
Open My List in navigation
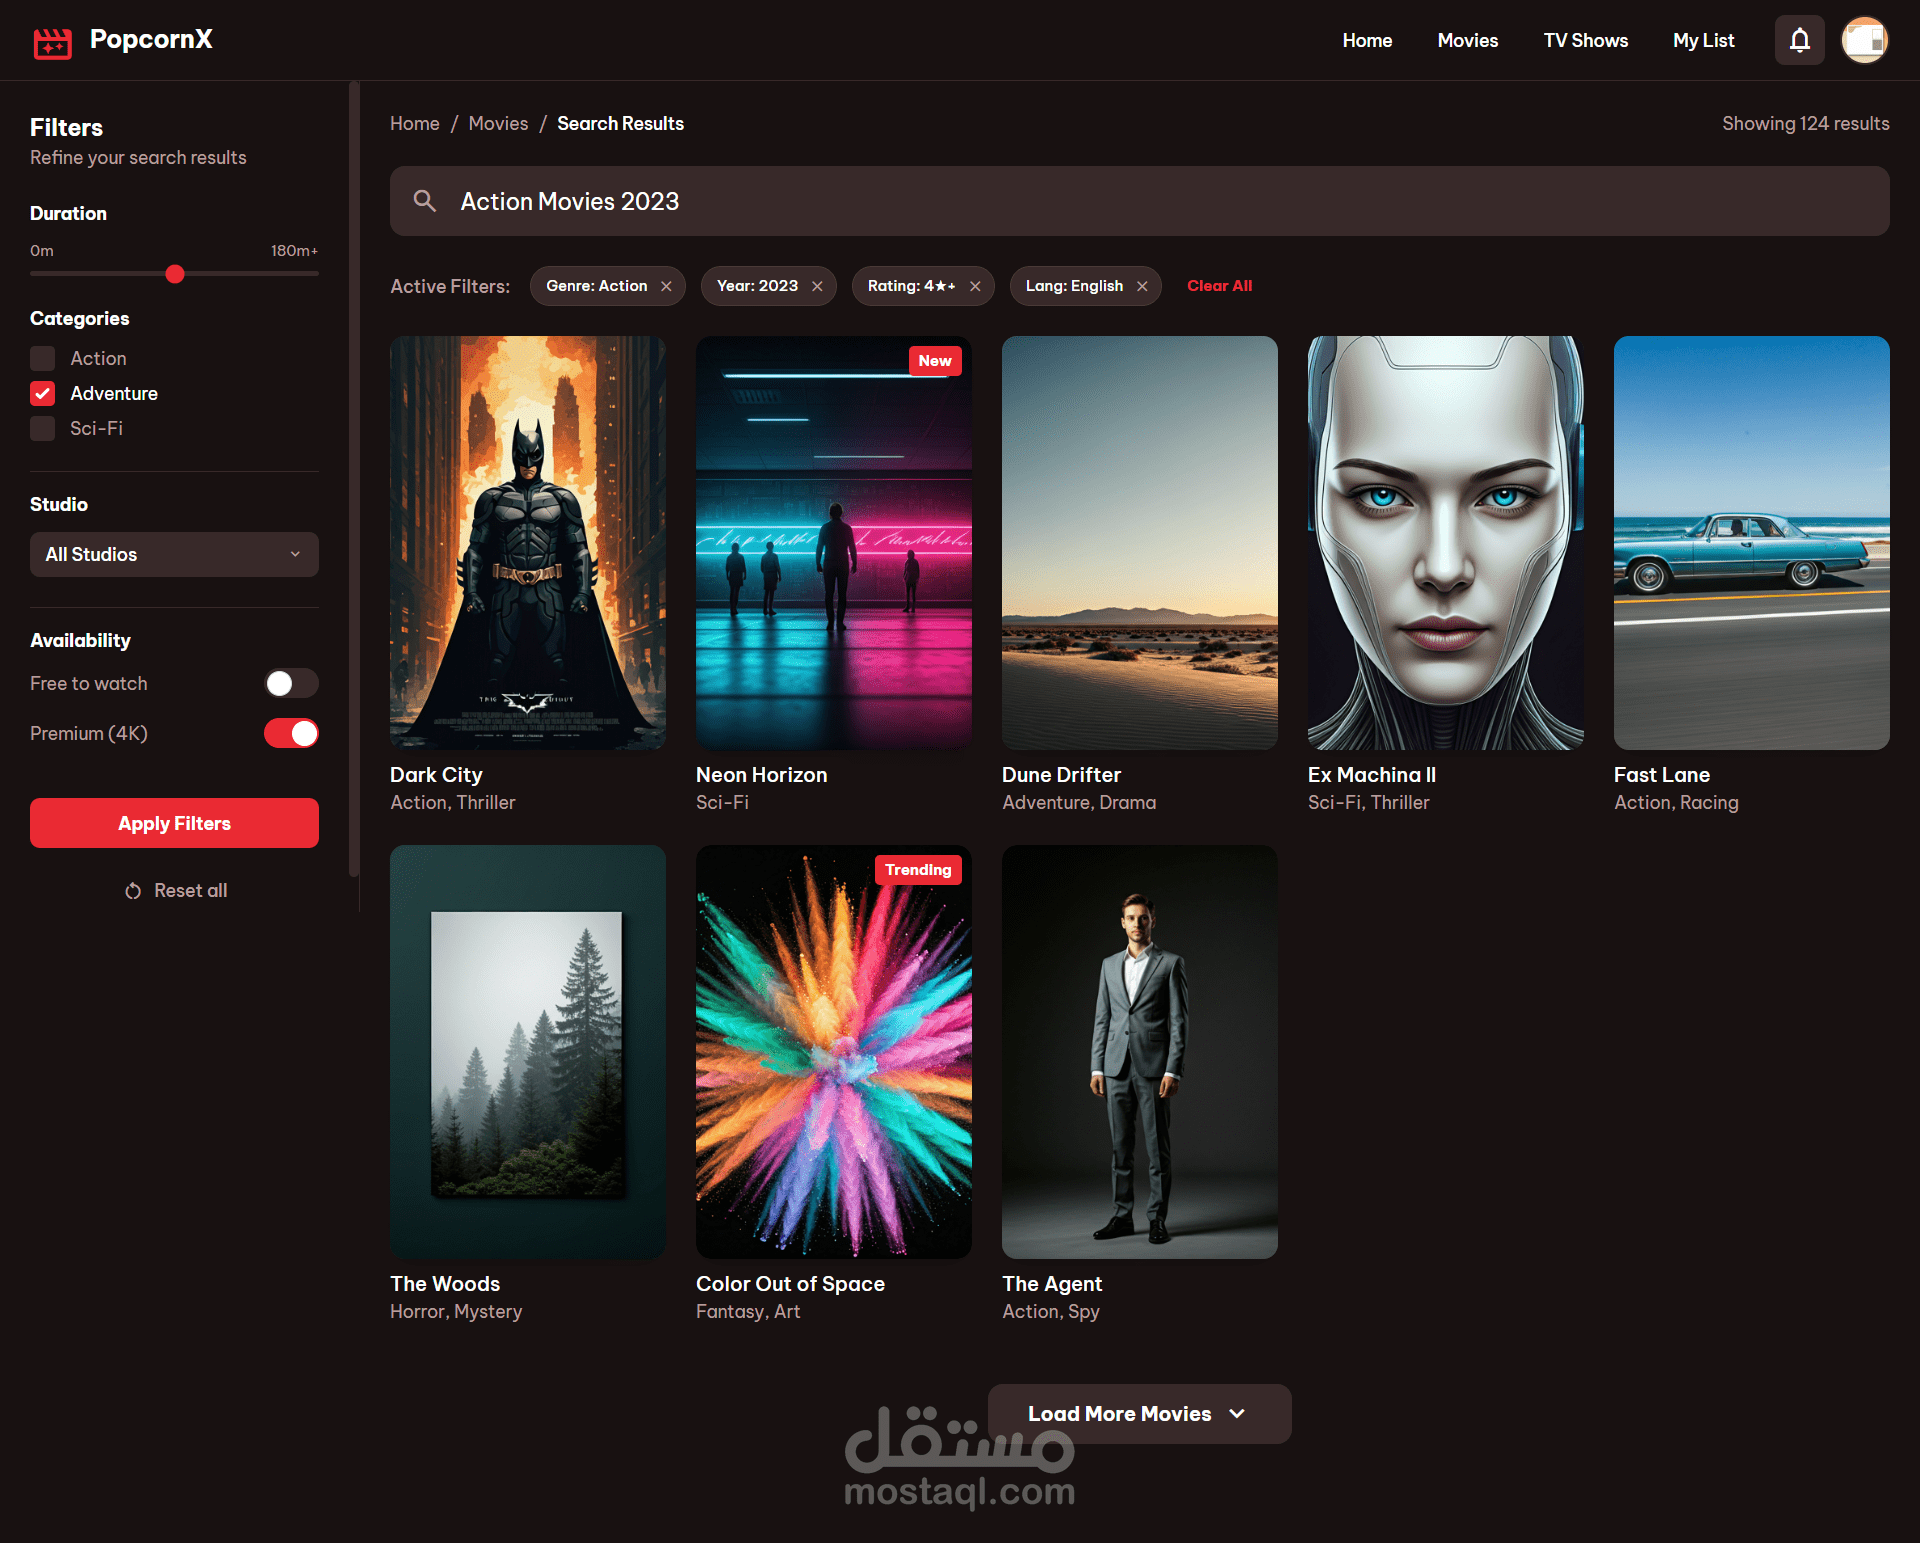(1703, 40)
